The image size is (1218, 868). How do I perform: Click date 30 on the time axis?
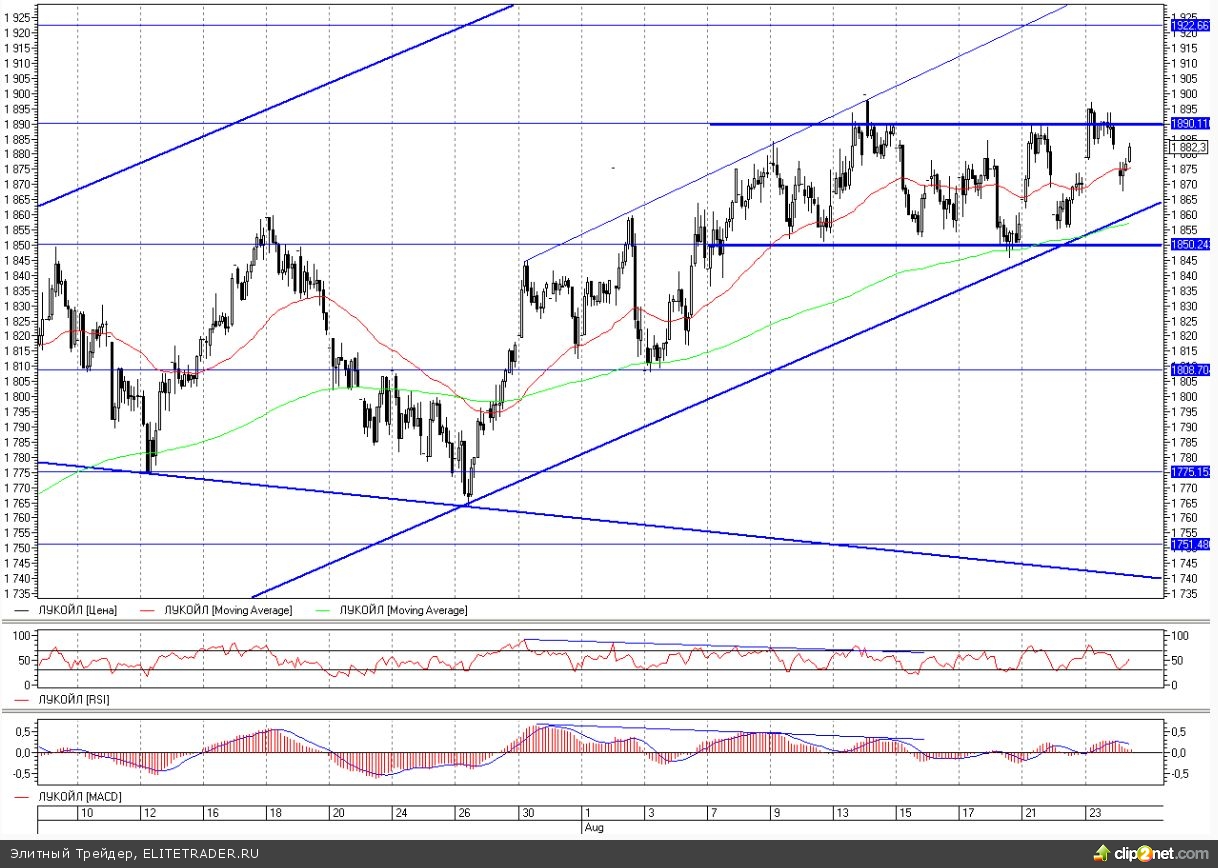(527, 814)
